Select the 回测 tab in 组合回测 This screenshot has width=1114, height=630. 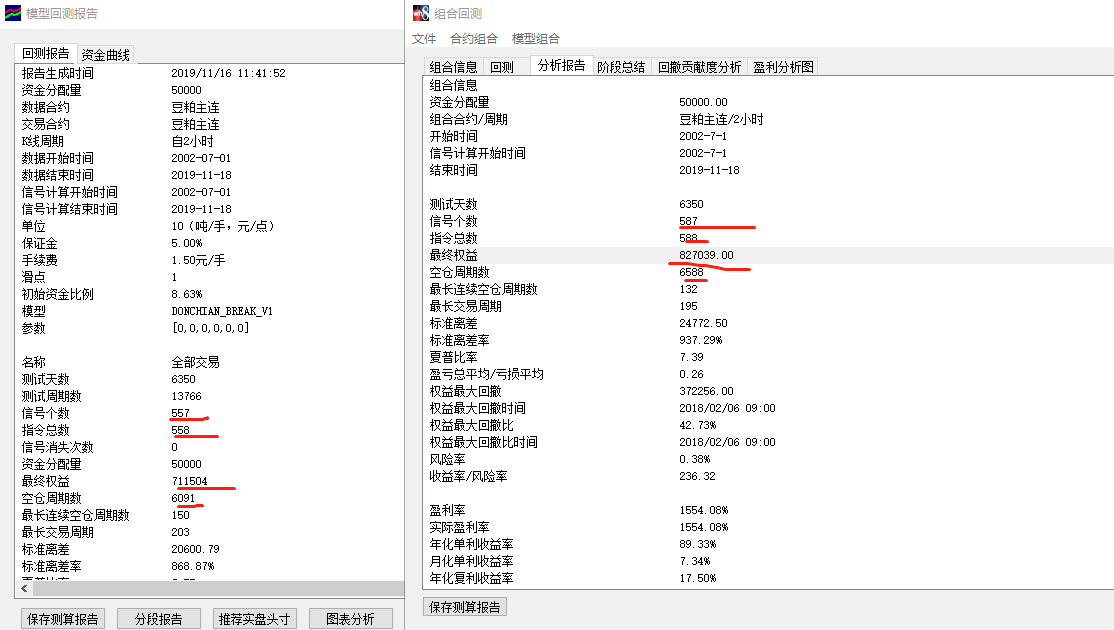(x=502, y=67)
